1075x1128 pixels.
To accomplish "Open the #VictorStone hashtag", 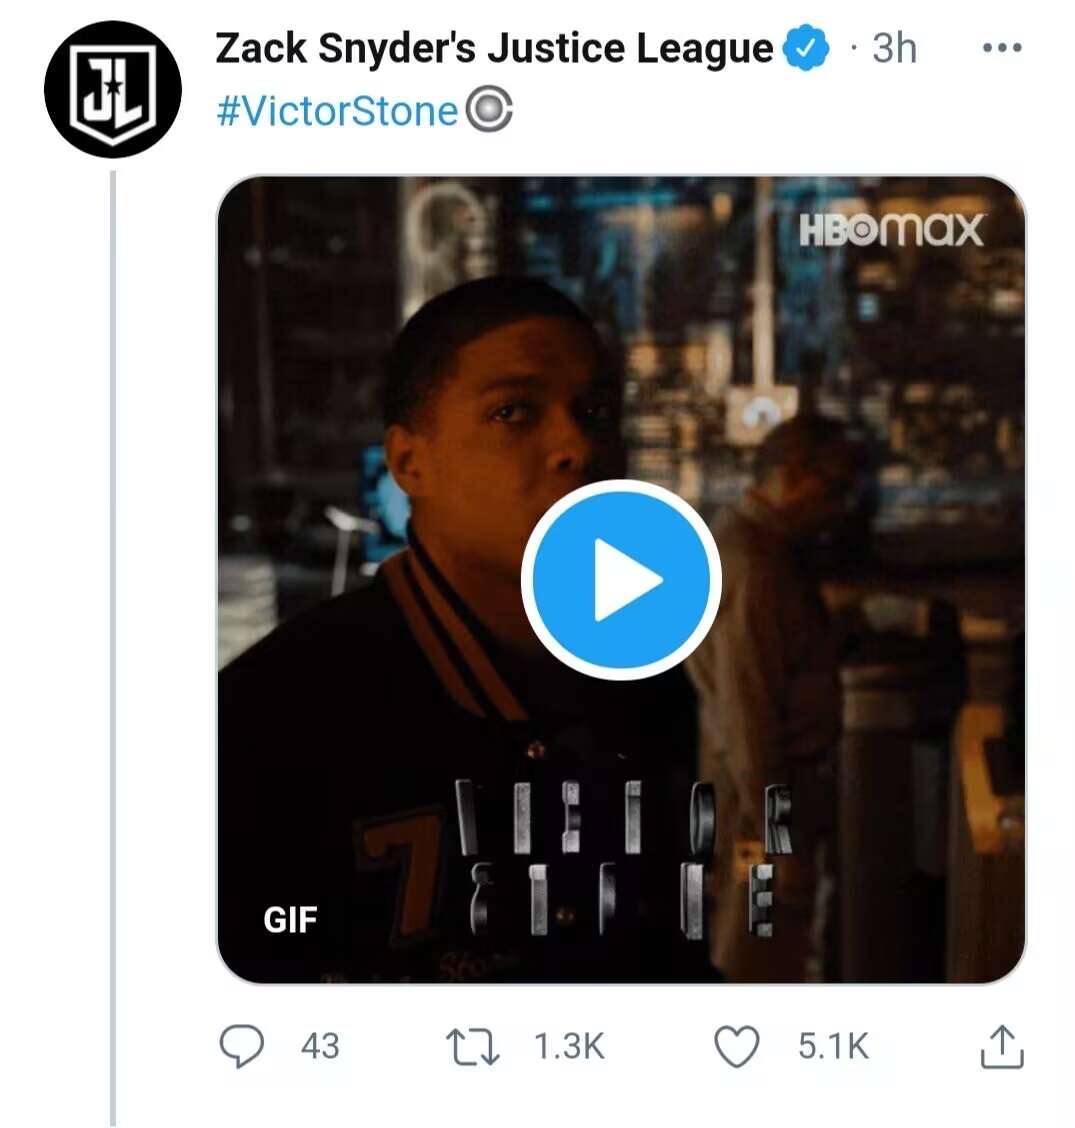I will click(336, 111).
